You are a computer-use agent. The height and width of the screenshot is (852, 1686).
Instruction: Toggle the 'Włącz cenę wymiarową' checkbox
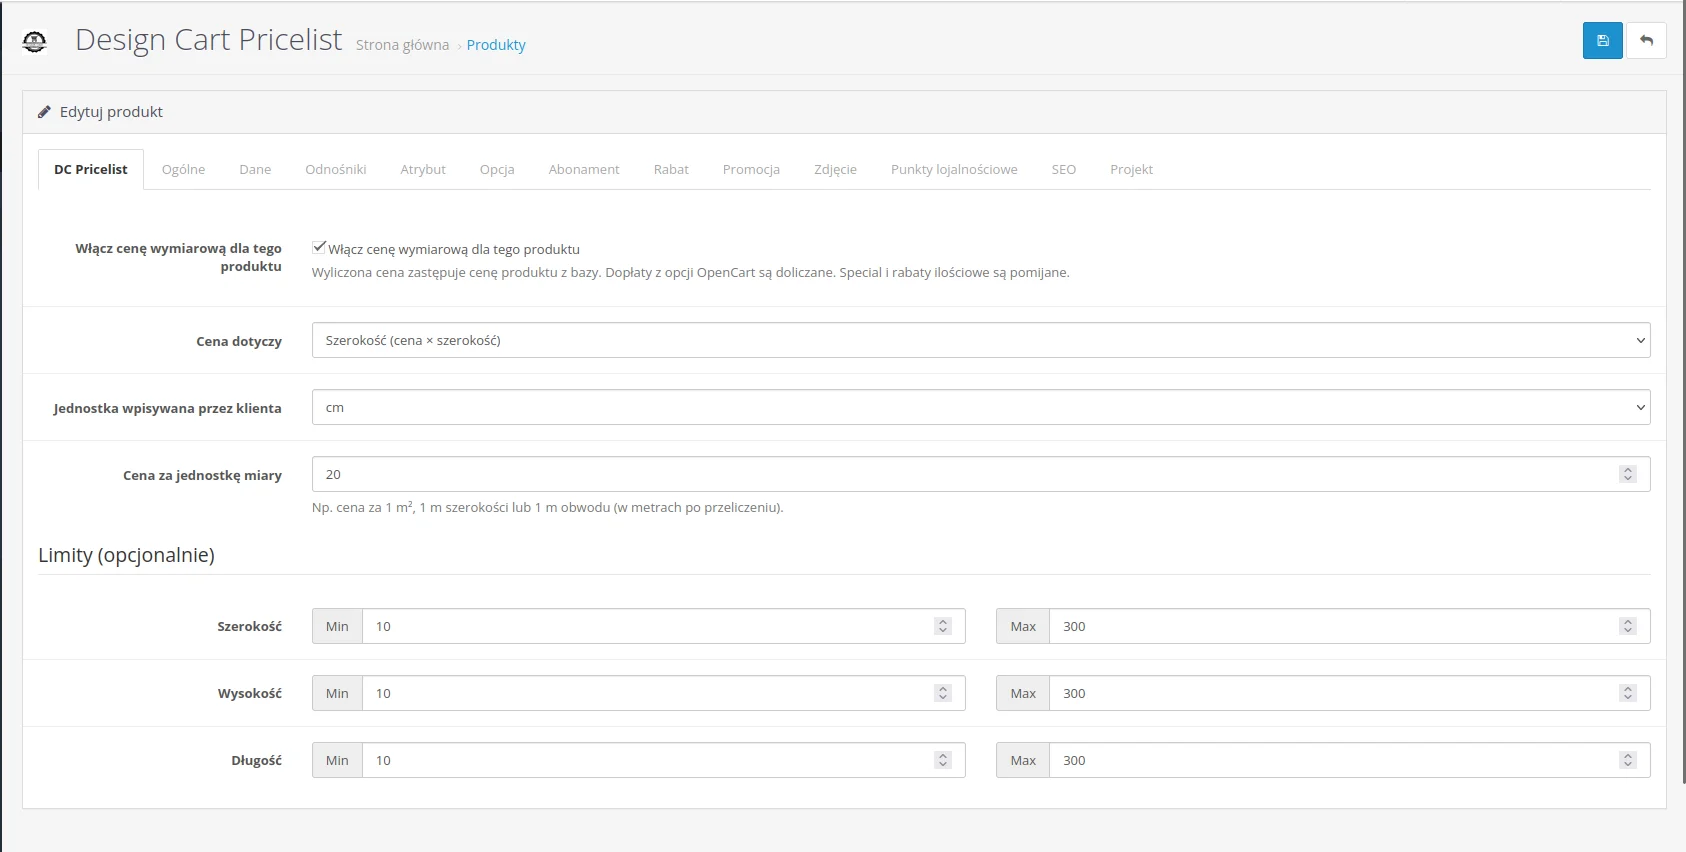point(319,247)
